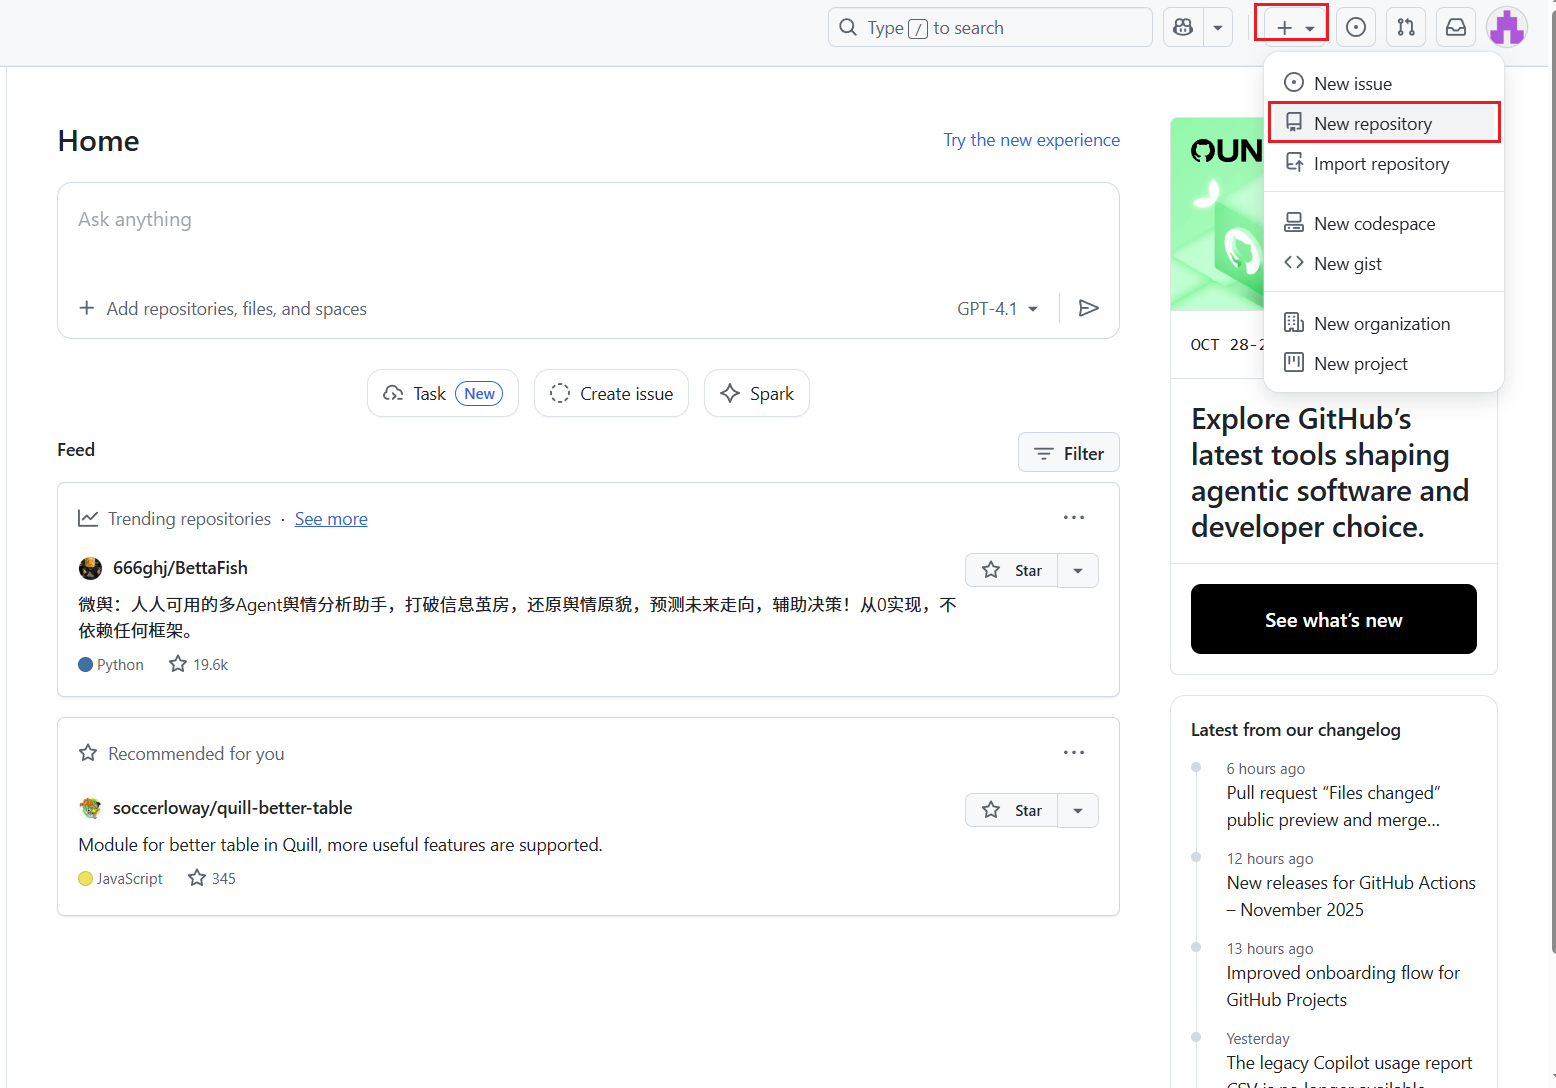This screenshot has width=1556, height=1088.
Task: Open the Try the new experience link
Action: tap(1031, 140)
